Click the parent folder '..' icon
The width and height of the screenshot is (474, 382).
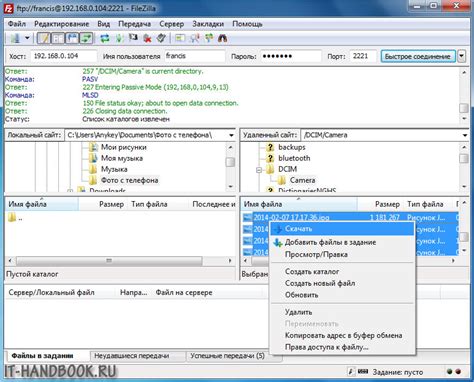click(12, 218)
